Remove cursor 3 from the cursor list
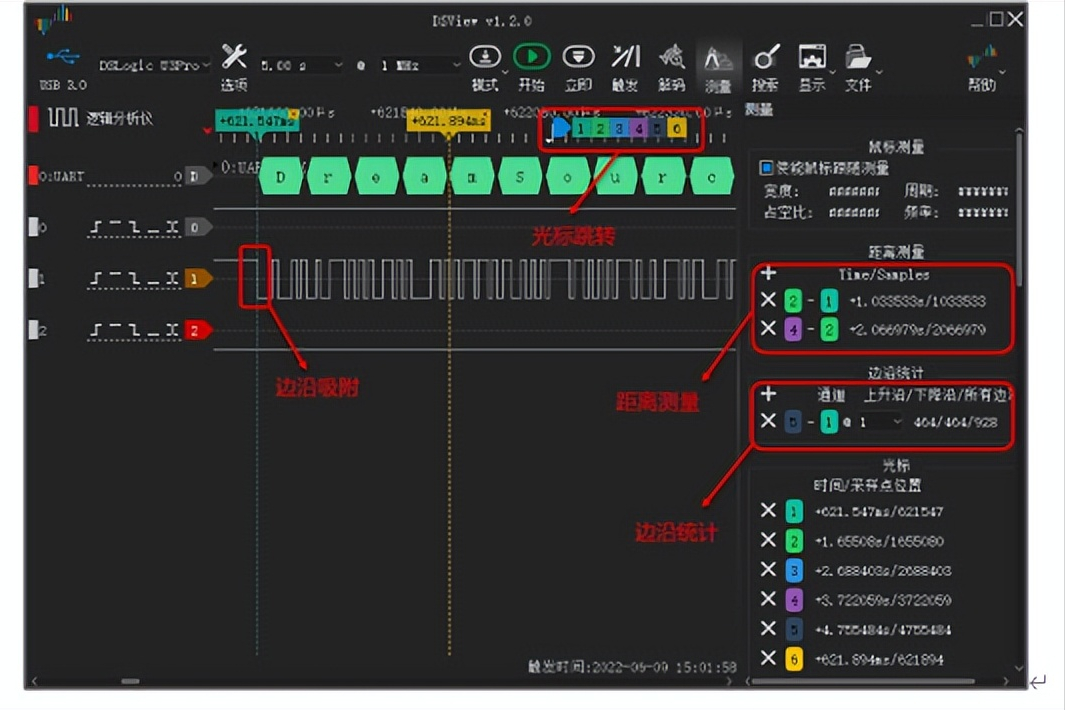 [x=768, y=569]
